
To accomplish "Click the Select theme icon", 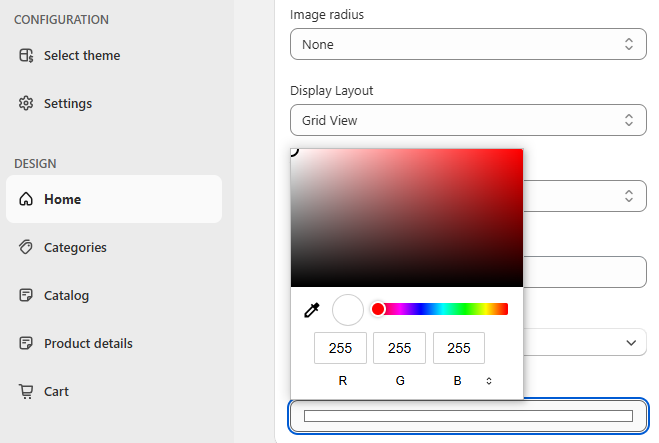I will [x=26, y=55].
